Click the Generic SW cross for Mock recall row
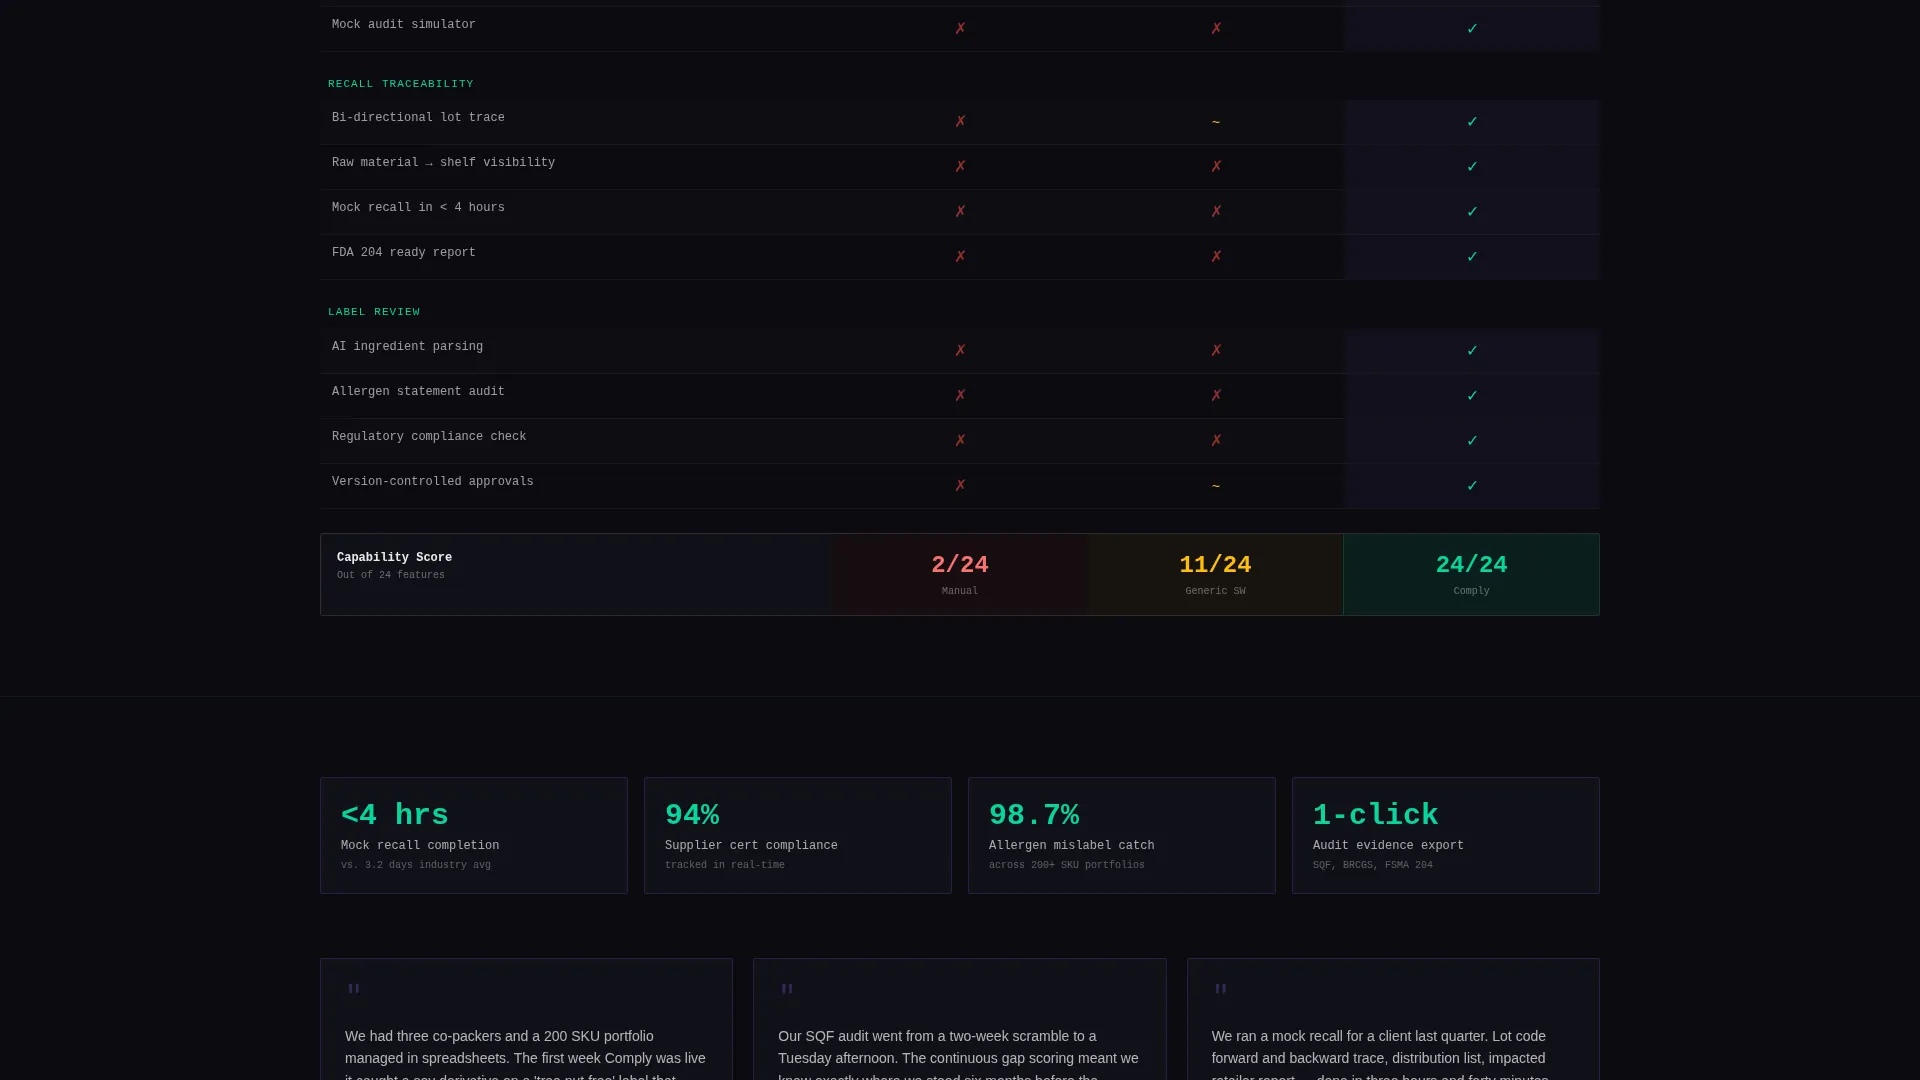Viewport: 1920px width, 1080px height. [x=1216, y=212]
